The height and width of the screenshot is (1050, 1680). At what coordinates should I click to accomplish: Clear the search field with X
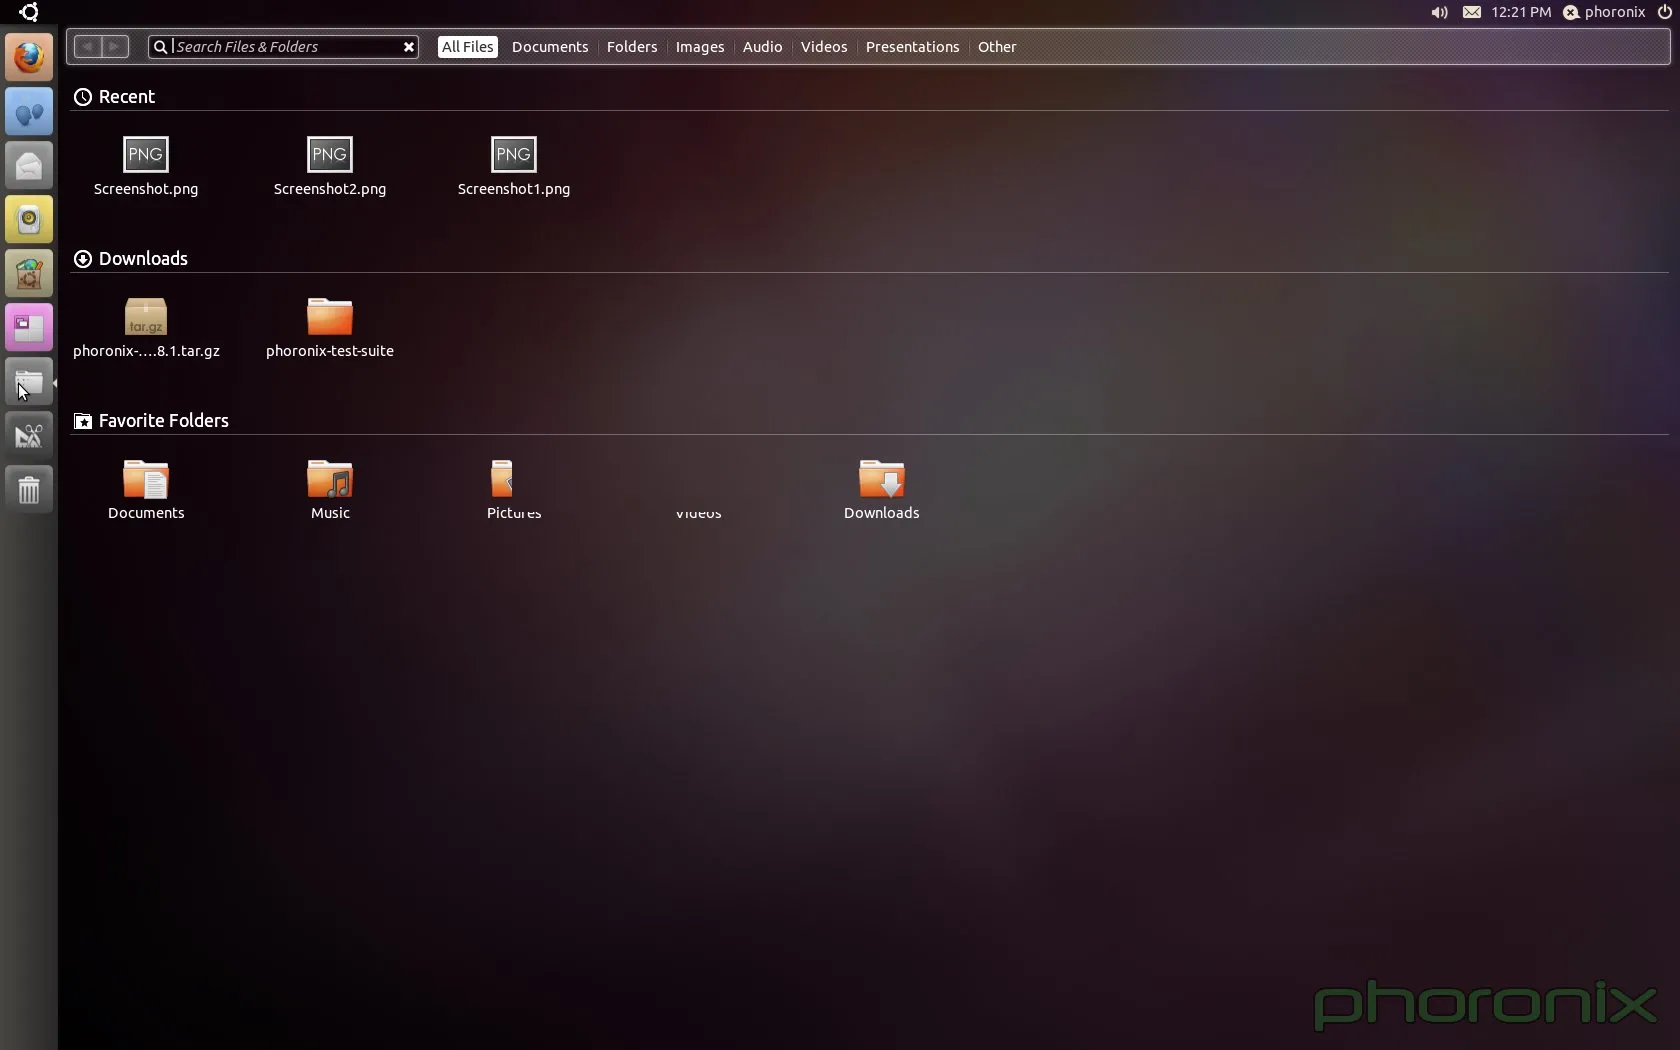408,47
